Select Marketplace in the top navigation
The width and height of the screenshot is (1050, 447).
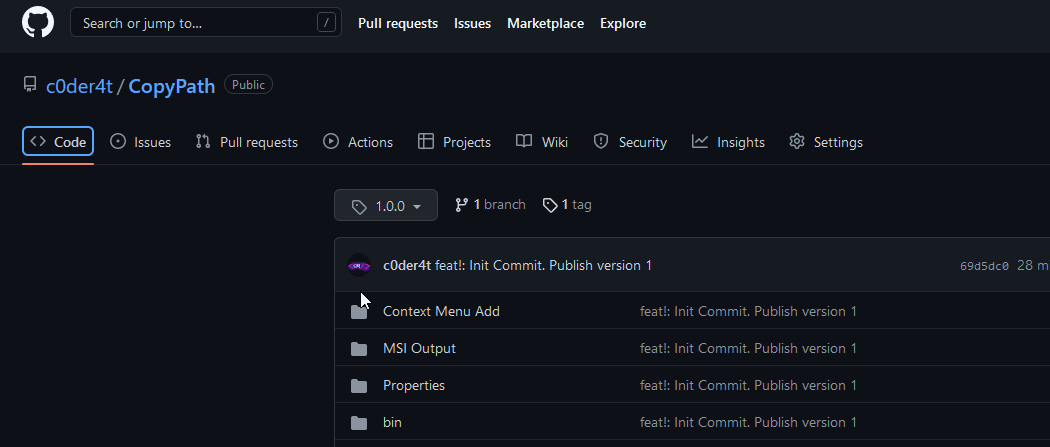(x=545, y=23)
